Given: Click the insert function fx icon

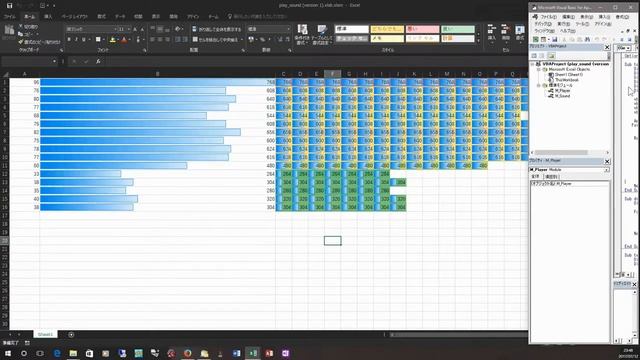Looking at the screenshot, I should [x=98, y=61].
